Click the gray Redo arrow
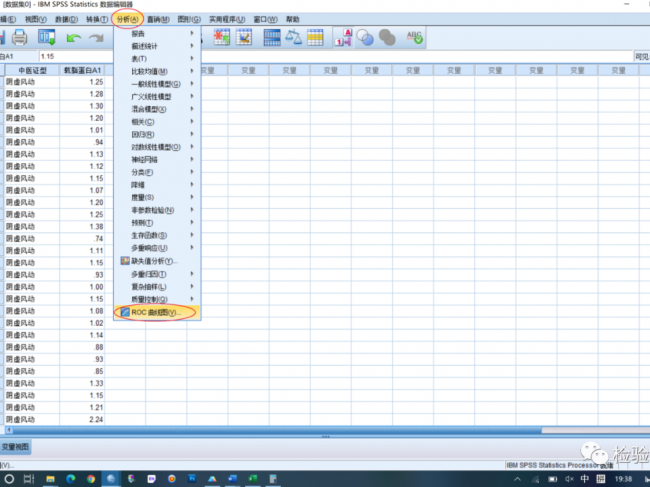This screenshot has width=650, height=487. tap(96, 38)
